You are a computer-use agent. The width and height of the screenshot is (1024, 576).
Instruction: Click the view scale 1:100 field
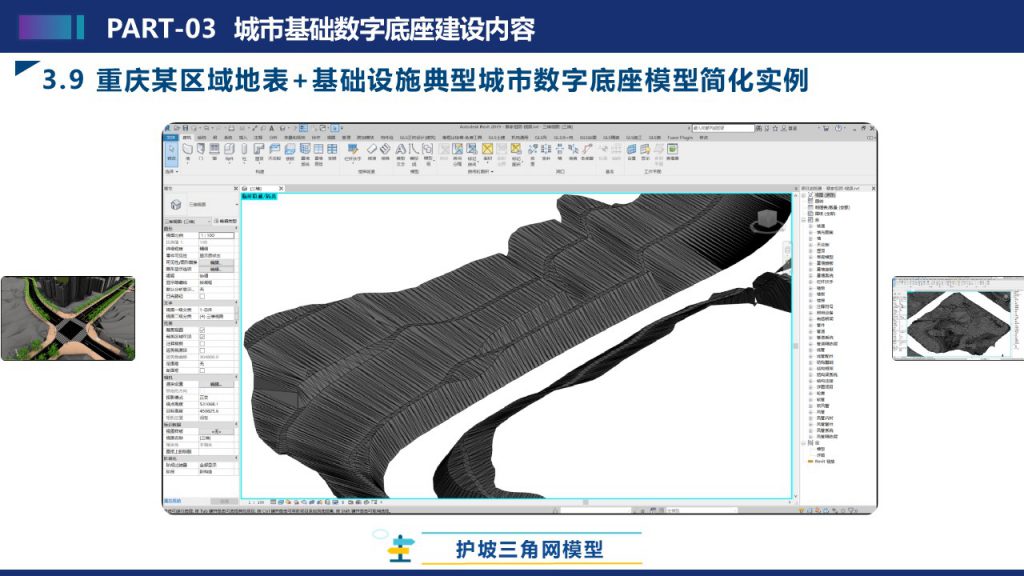(216, 235)
